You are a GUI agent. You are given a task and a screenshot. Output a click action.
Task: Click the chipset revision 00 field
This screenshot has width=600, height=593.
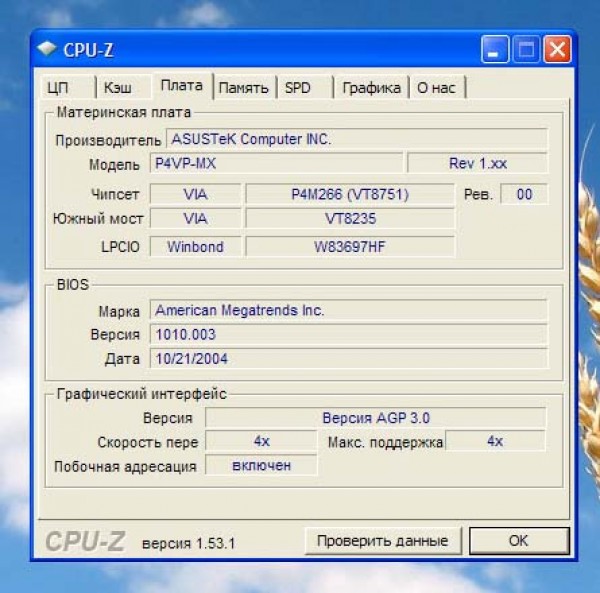click(524, 194)
